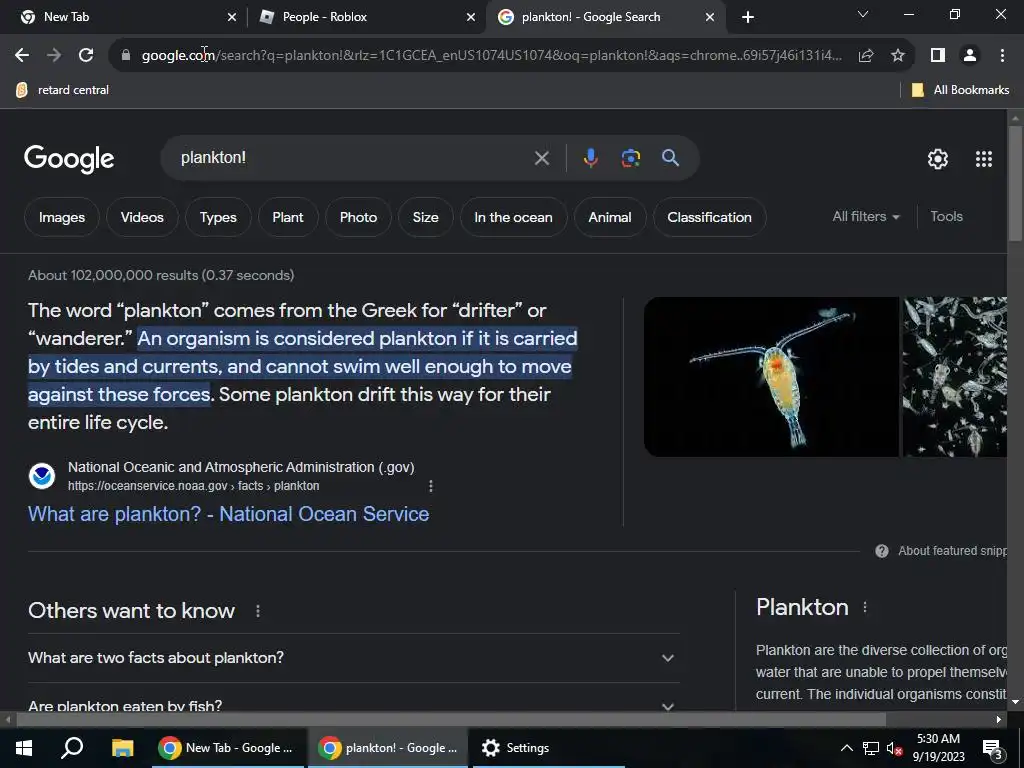Image resolution: width=1024 pixels, height=768 pixels.
Task: Open a new browser tab
Action: [x=748, y=18]
